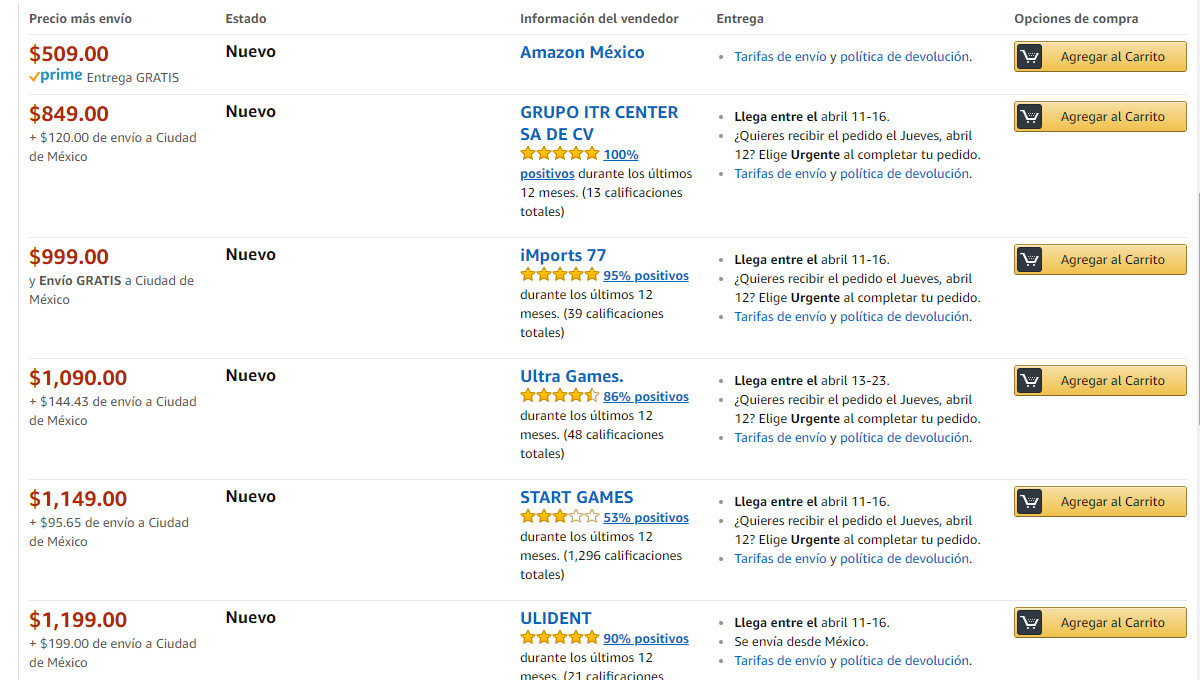Open política de devolución for iMports 77

(x=904, y=317)
